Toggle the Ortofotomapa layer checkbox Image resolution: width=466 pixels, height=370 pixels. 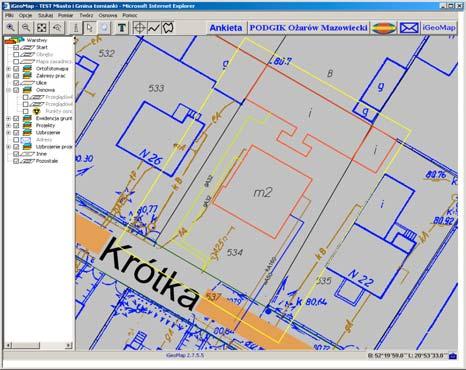pyautogui.click(x=16, y=69)
